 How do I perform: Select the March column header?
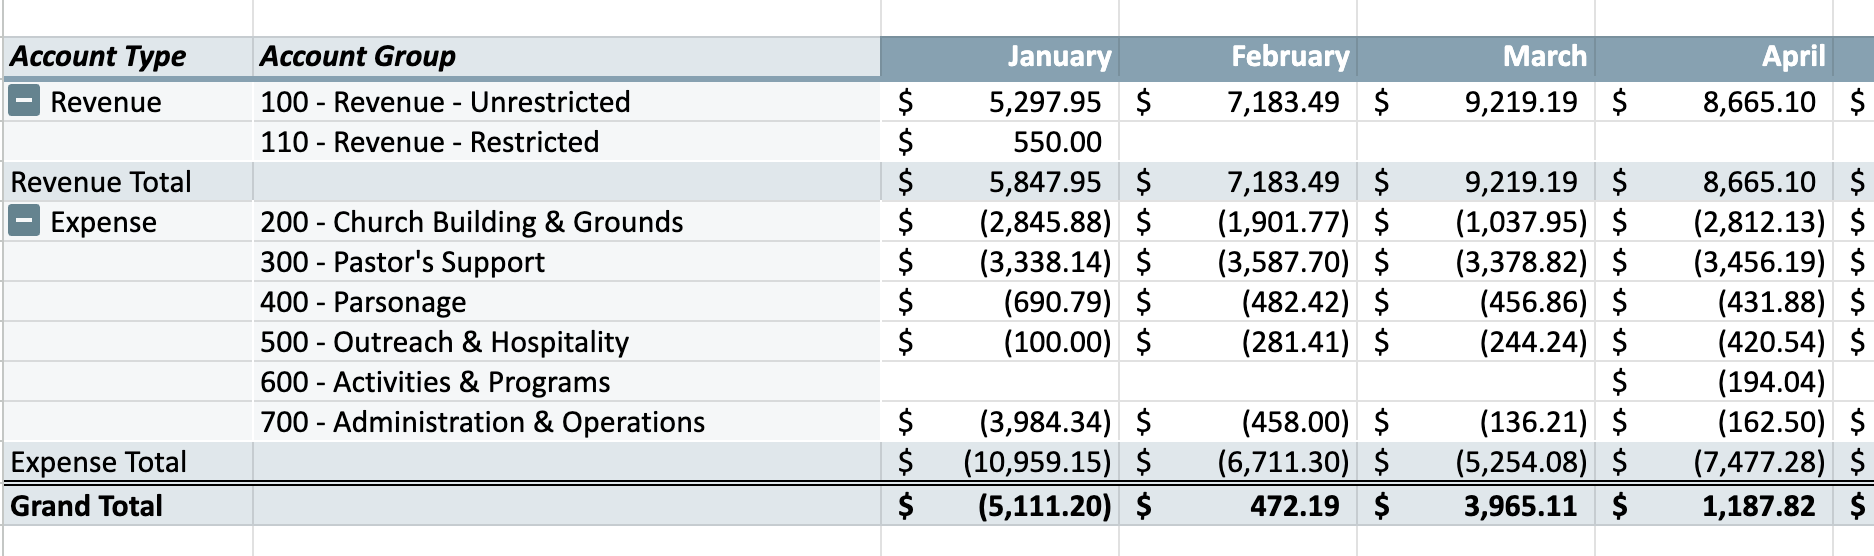[1544, 57]
